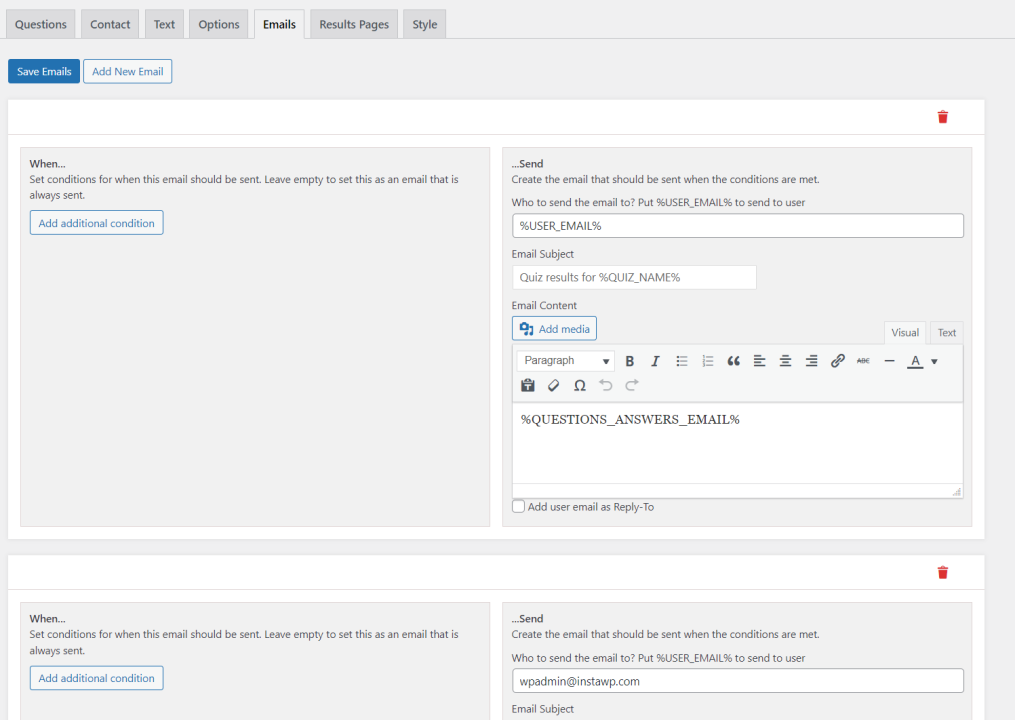Open the Paragraph style dropdown
The height and width of the screenshot is (720, 1015).
click(564, 361)
